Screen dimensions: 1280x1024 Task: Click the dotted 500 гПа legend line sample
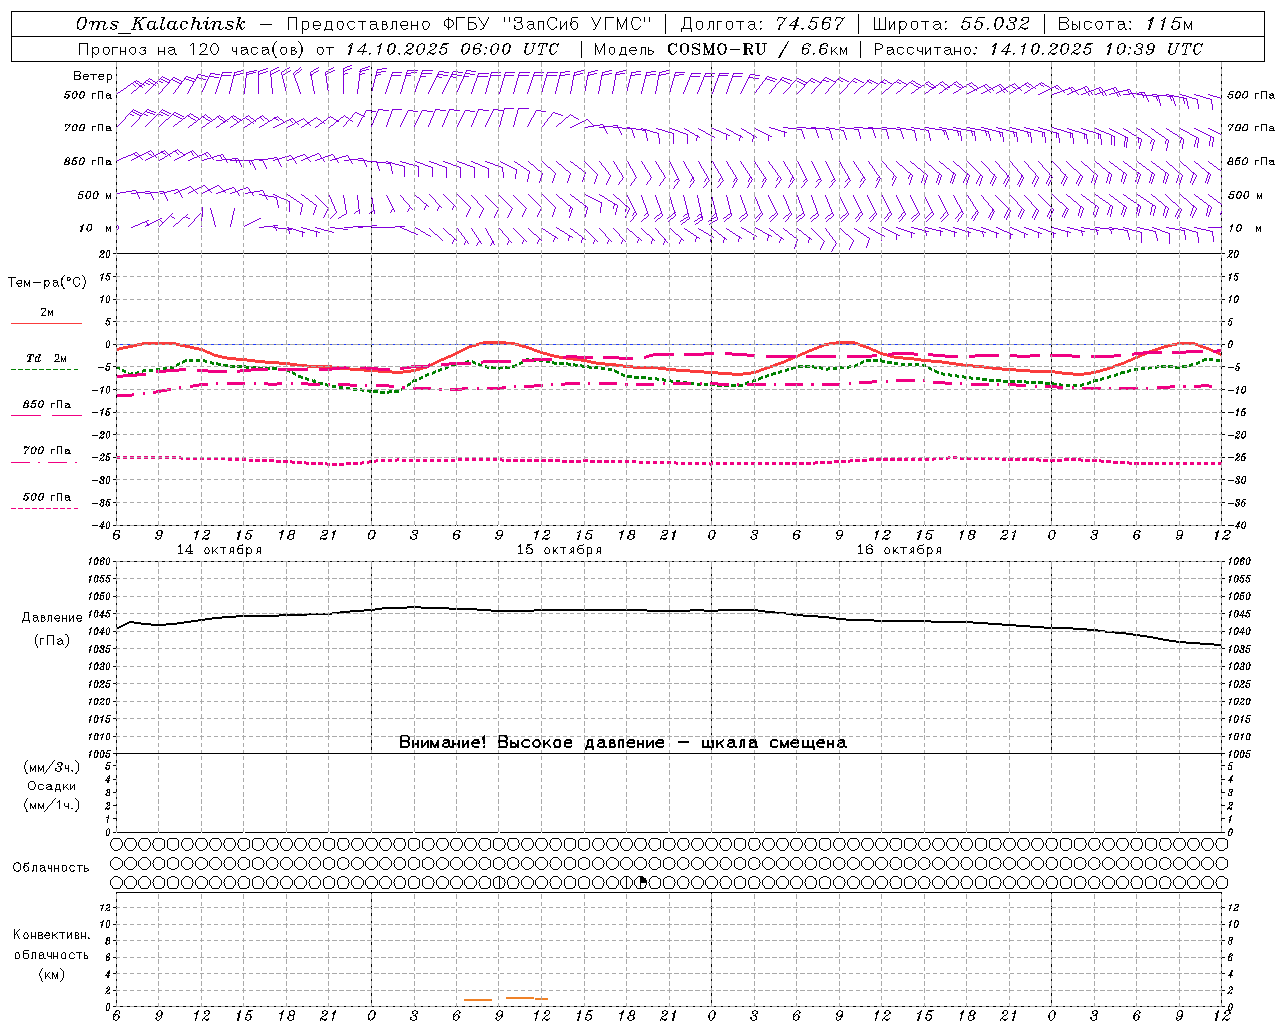coord(44,509)
